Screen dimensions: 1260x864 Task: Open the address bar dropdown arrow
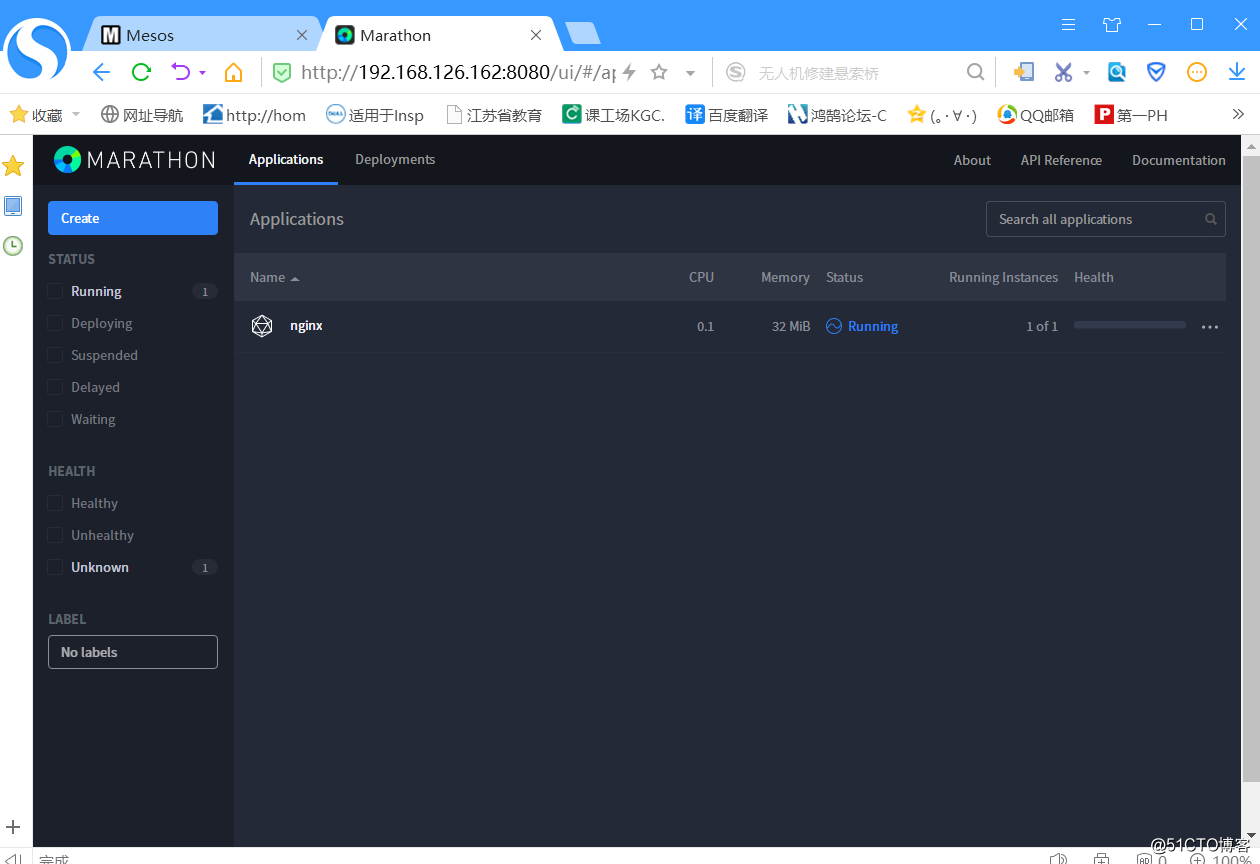click(690, 73)
